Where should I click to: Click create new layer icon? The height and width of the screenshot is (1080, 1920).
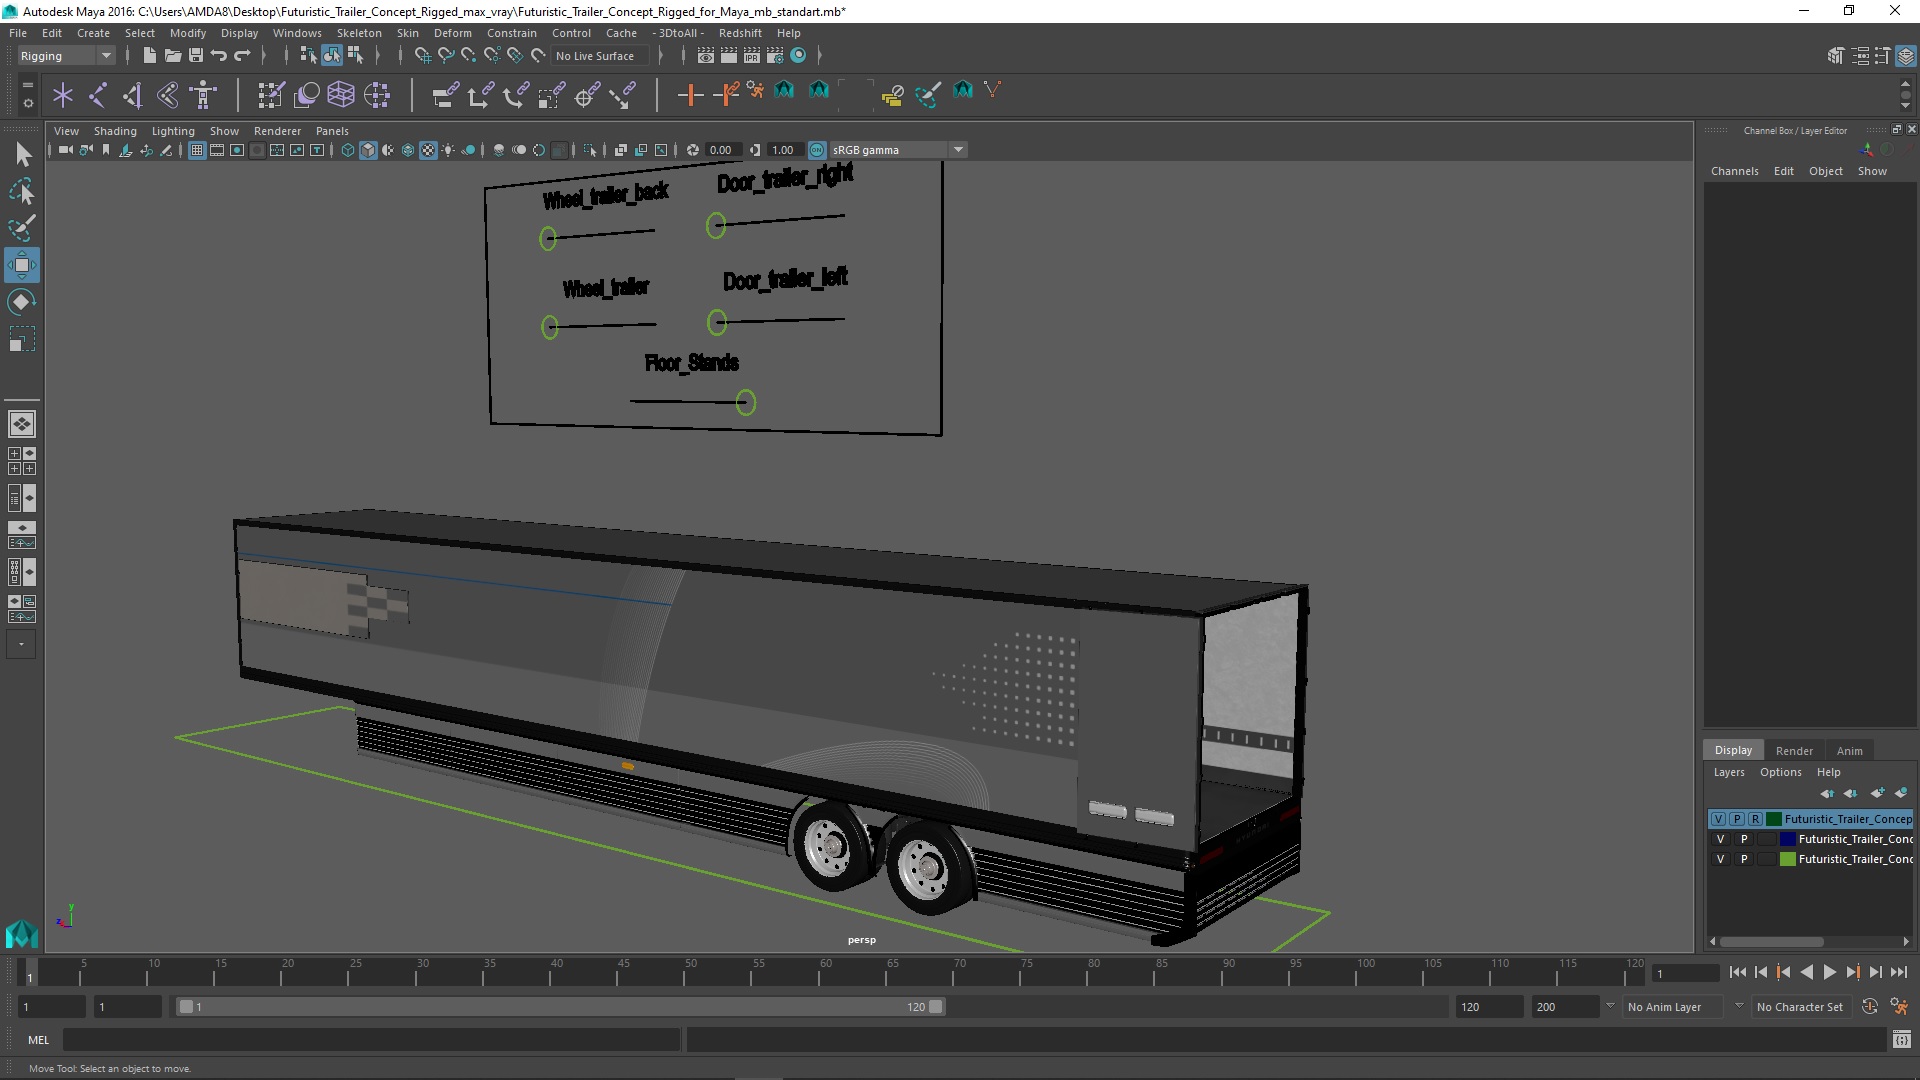coord(1877,793)
